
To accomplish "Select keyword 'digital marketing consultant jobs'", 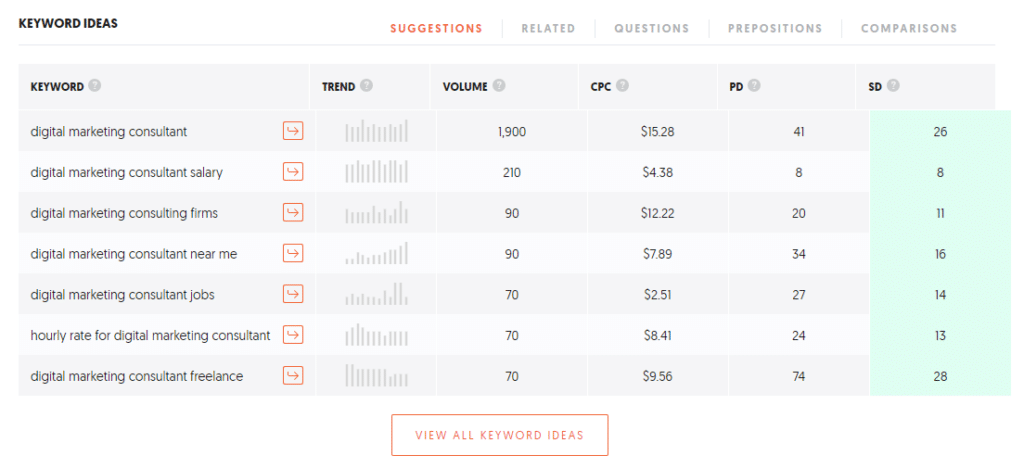I will (x=123, y=295).
